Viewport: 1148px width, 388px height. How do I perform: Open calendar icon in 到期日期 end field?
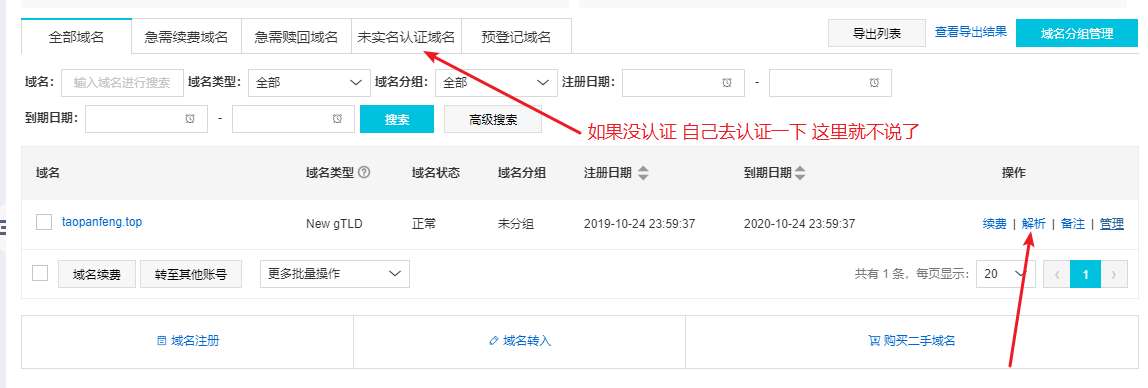337,119
